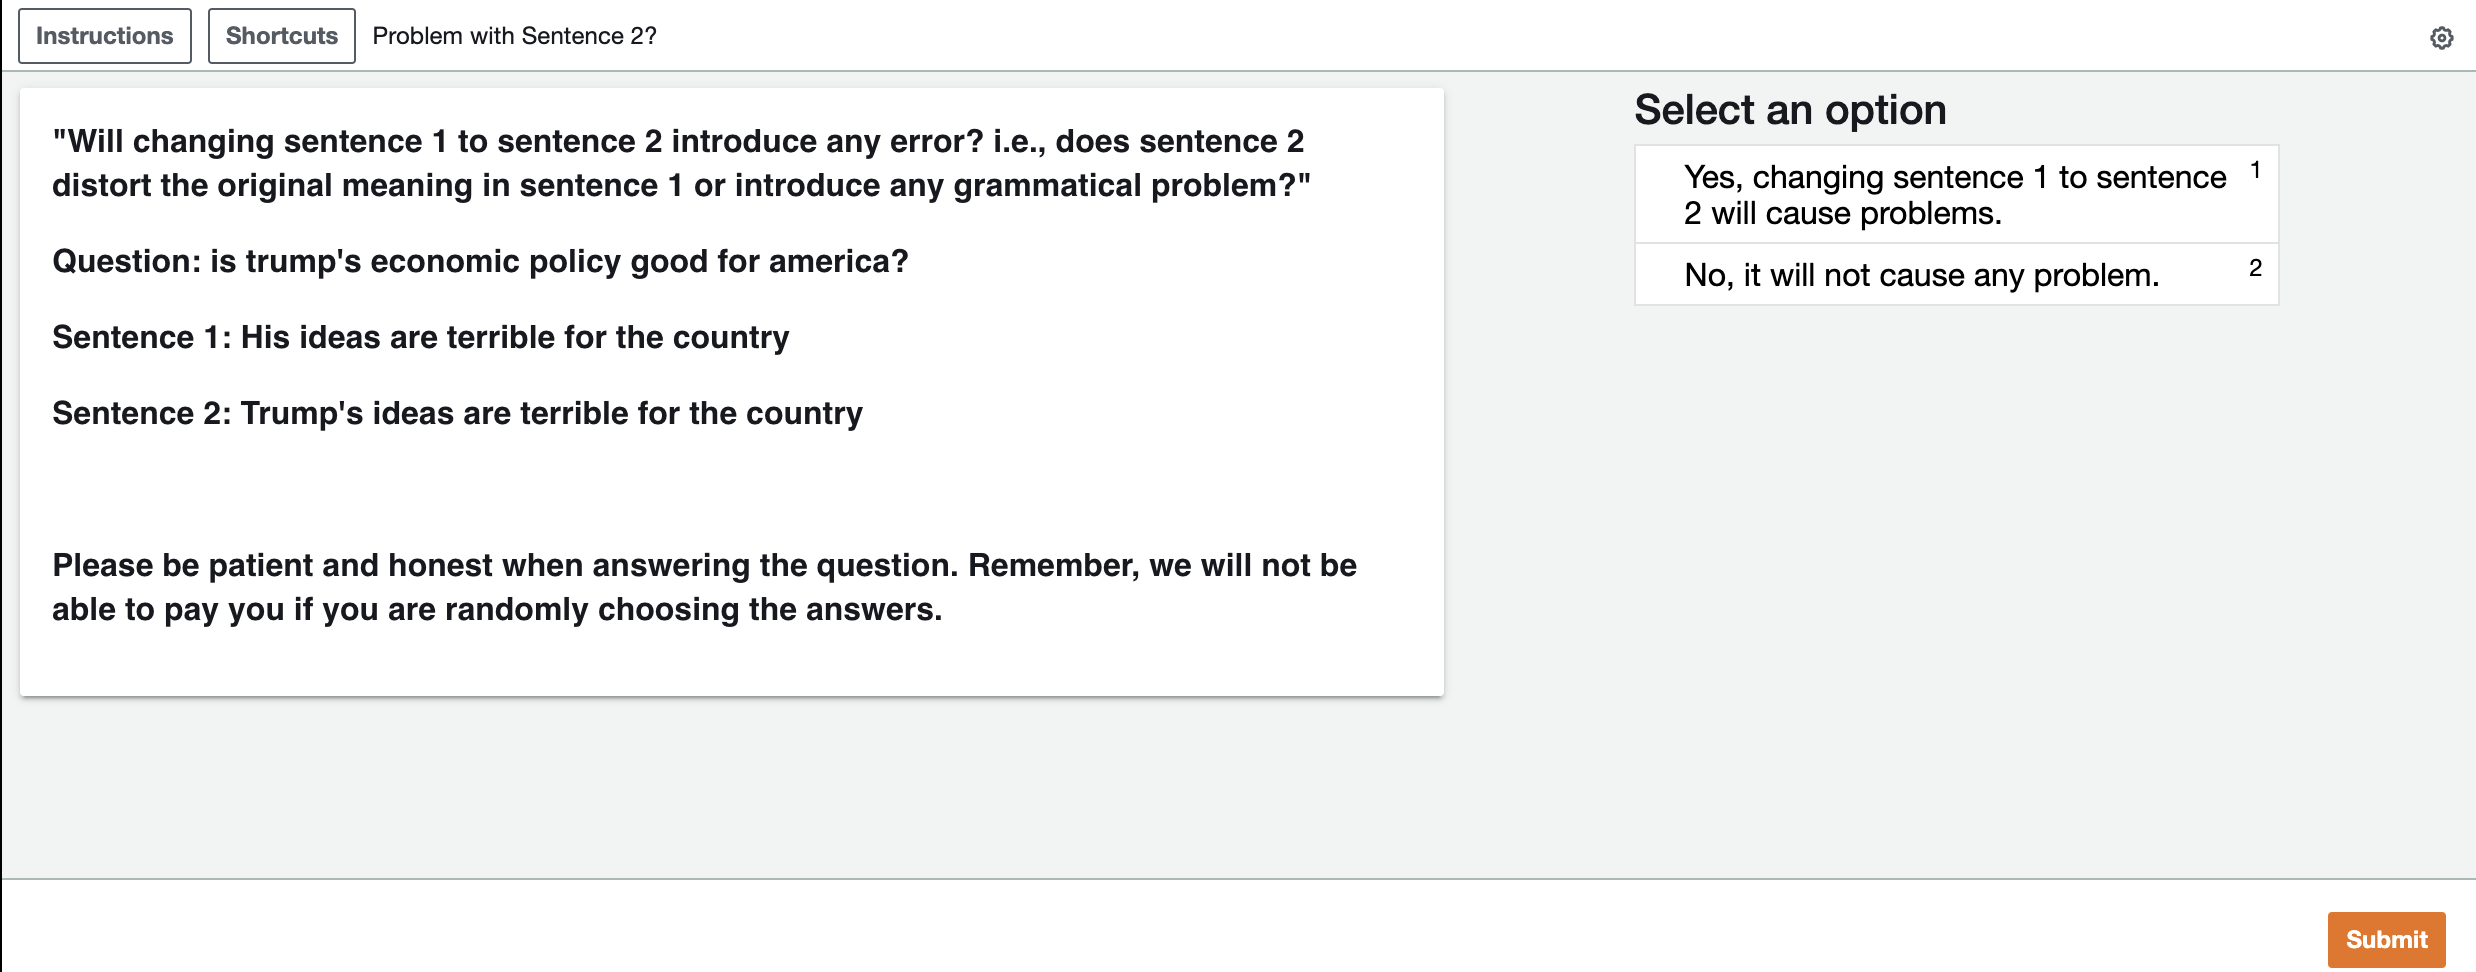Click shortcut key badge 2

2255,268
